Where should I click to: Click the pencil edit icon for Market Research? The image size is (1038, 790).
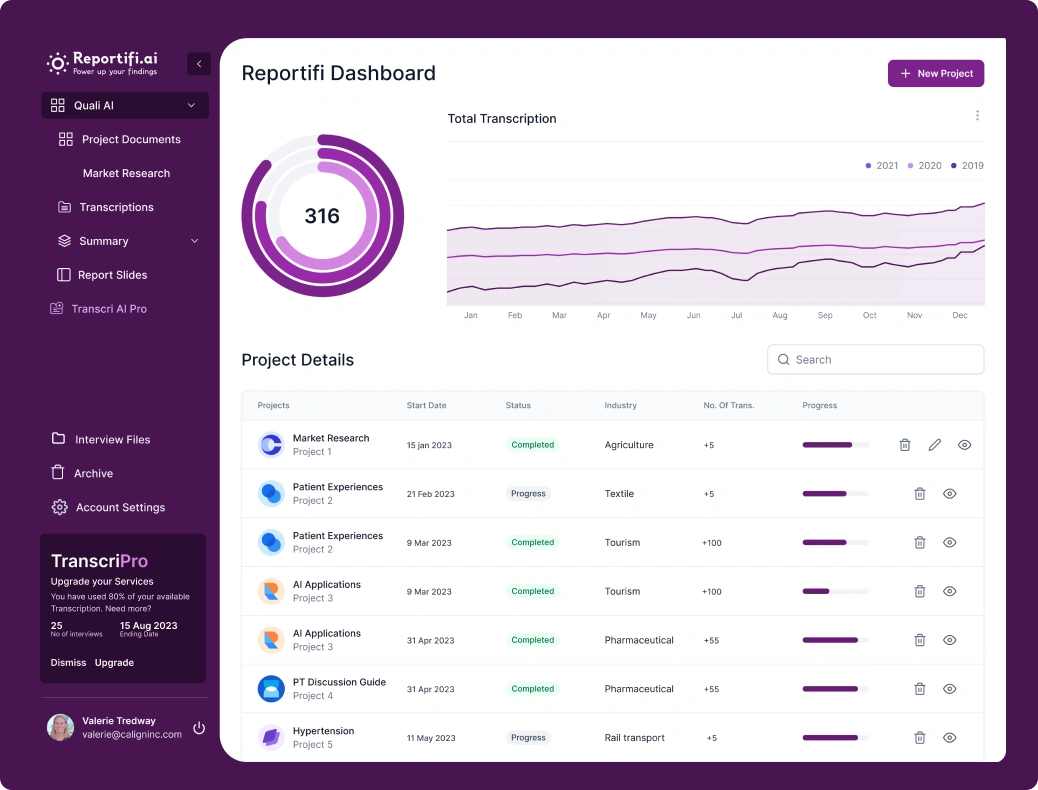pyautogui.click(x=935, y=445)
